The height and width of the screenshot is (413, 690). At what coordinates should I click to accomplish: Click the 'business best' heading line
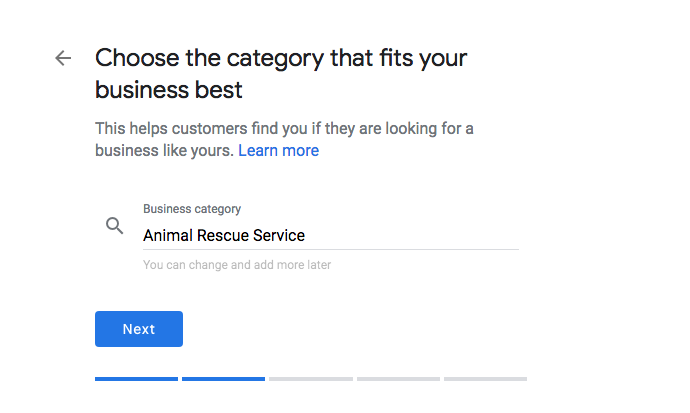coord(168,90)
